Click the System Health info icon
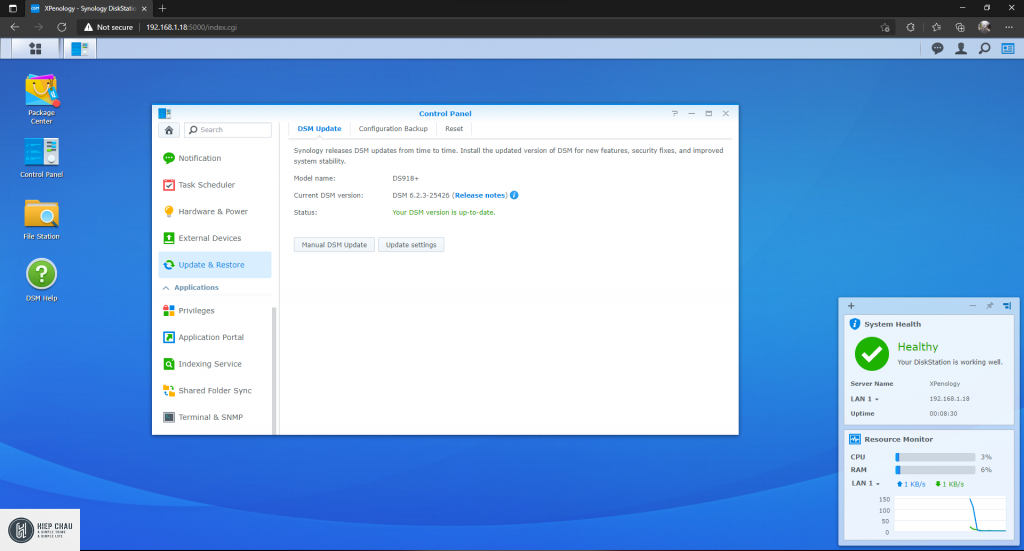The height and width of the screenshot is (551, 1024). (854, 324)
